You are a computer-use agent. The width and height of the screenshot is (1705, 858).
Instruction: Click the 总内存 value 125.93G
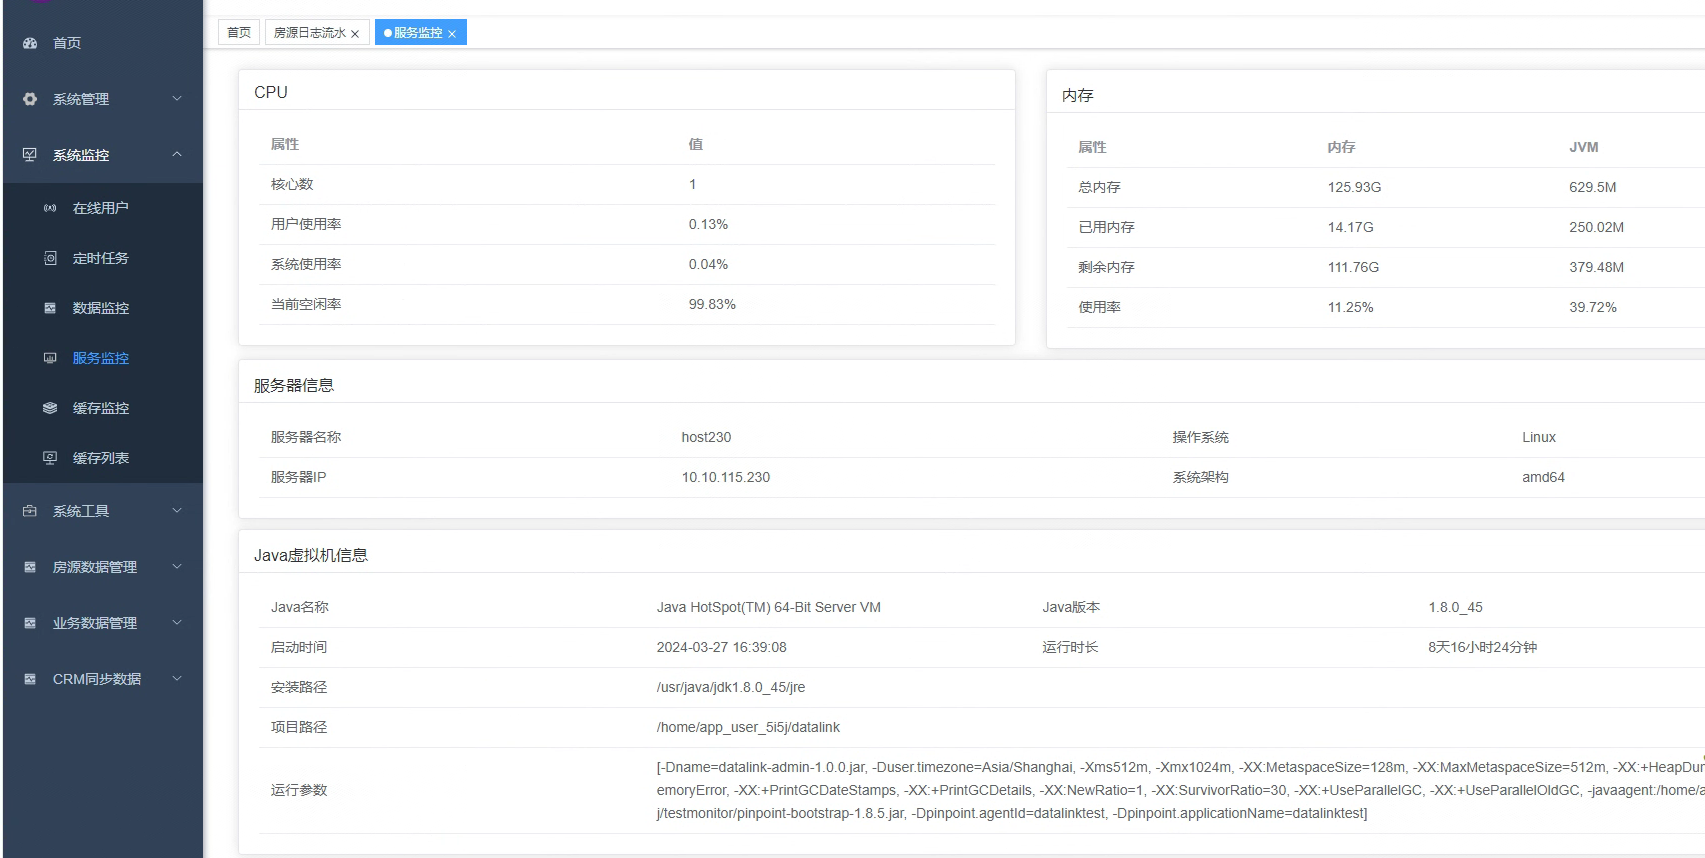click(1354, 187)
